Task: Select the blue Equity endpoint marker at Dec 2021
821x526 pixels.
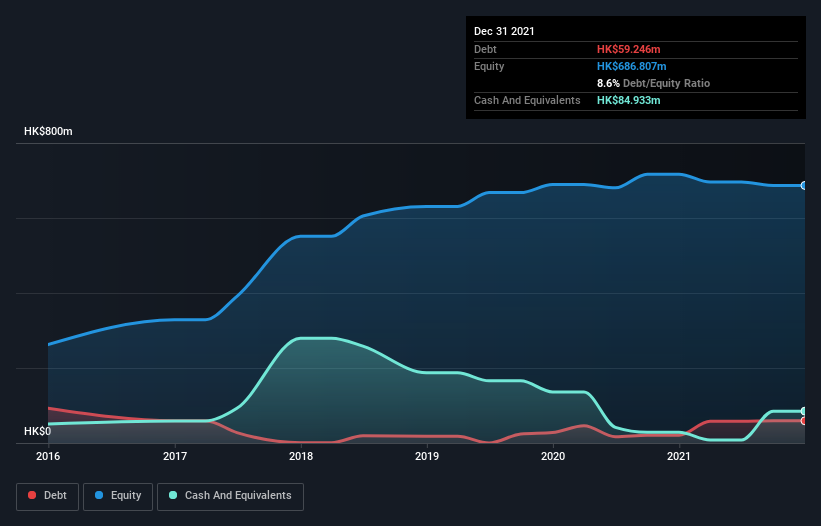Action: pos(803,185)
